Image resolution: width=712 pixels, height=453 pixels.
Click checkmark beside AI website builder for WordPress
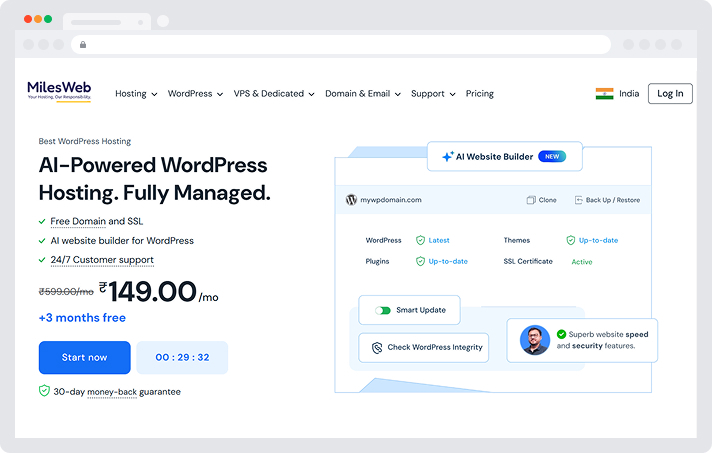pos(42,241)
